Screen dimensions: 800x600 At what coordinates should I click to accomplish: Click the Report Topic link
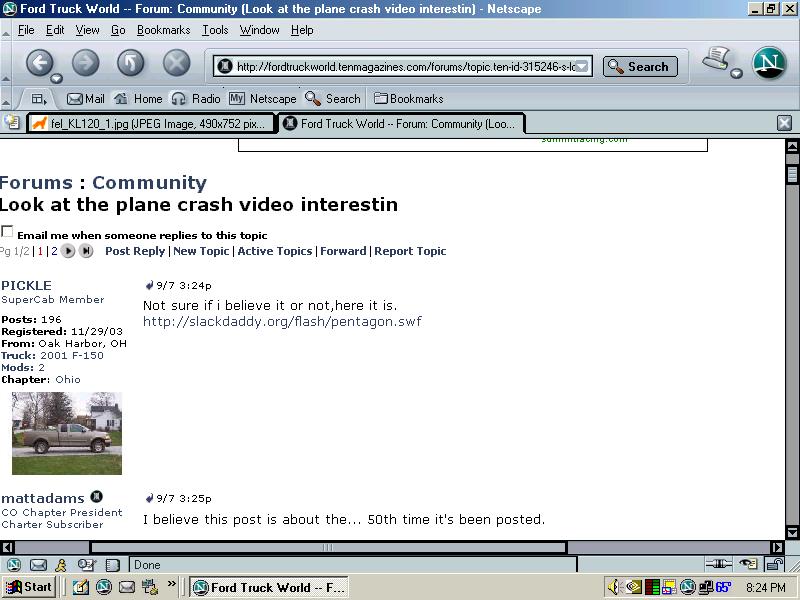point(410,251)
